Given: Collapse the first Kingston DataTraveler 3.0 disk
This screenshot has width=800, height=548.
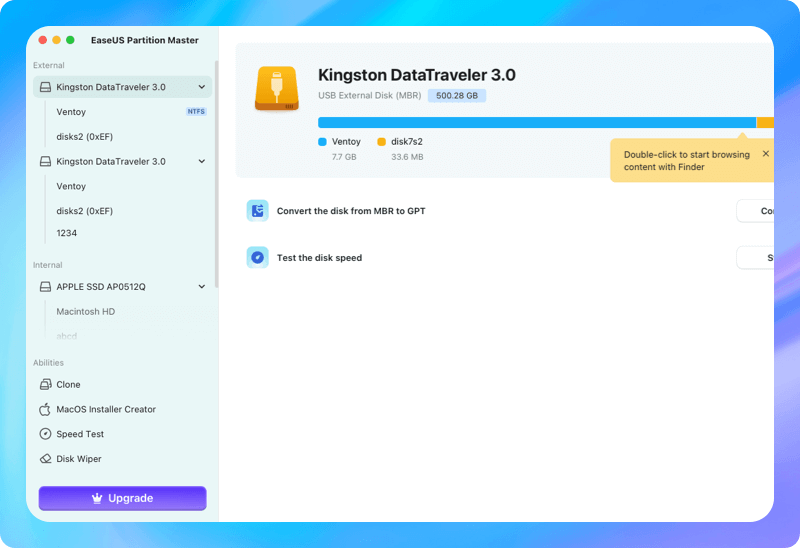Looking at the screenshot, I should [202, 87].
